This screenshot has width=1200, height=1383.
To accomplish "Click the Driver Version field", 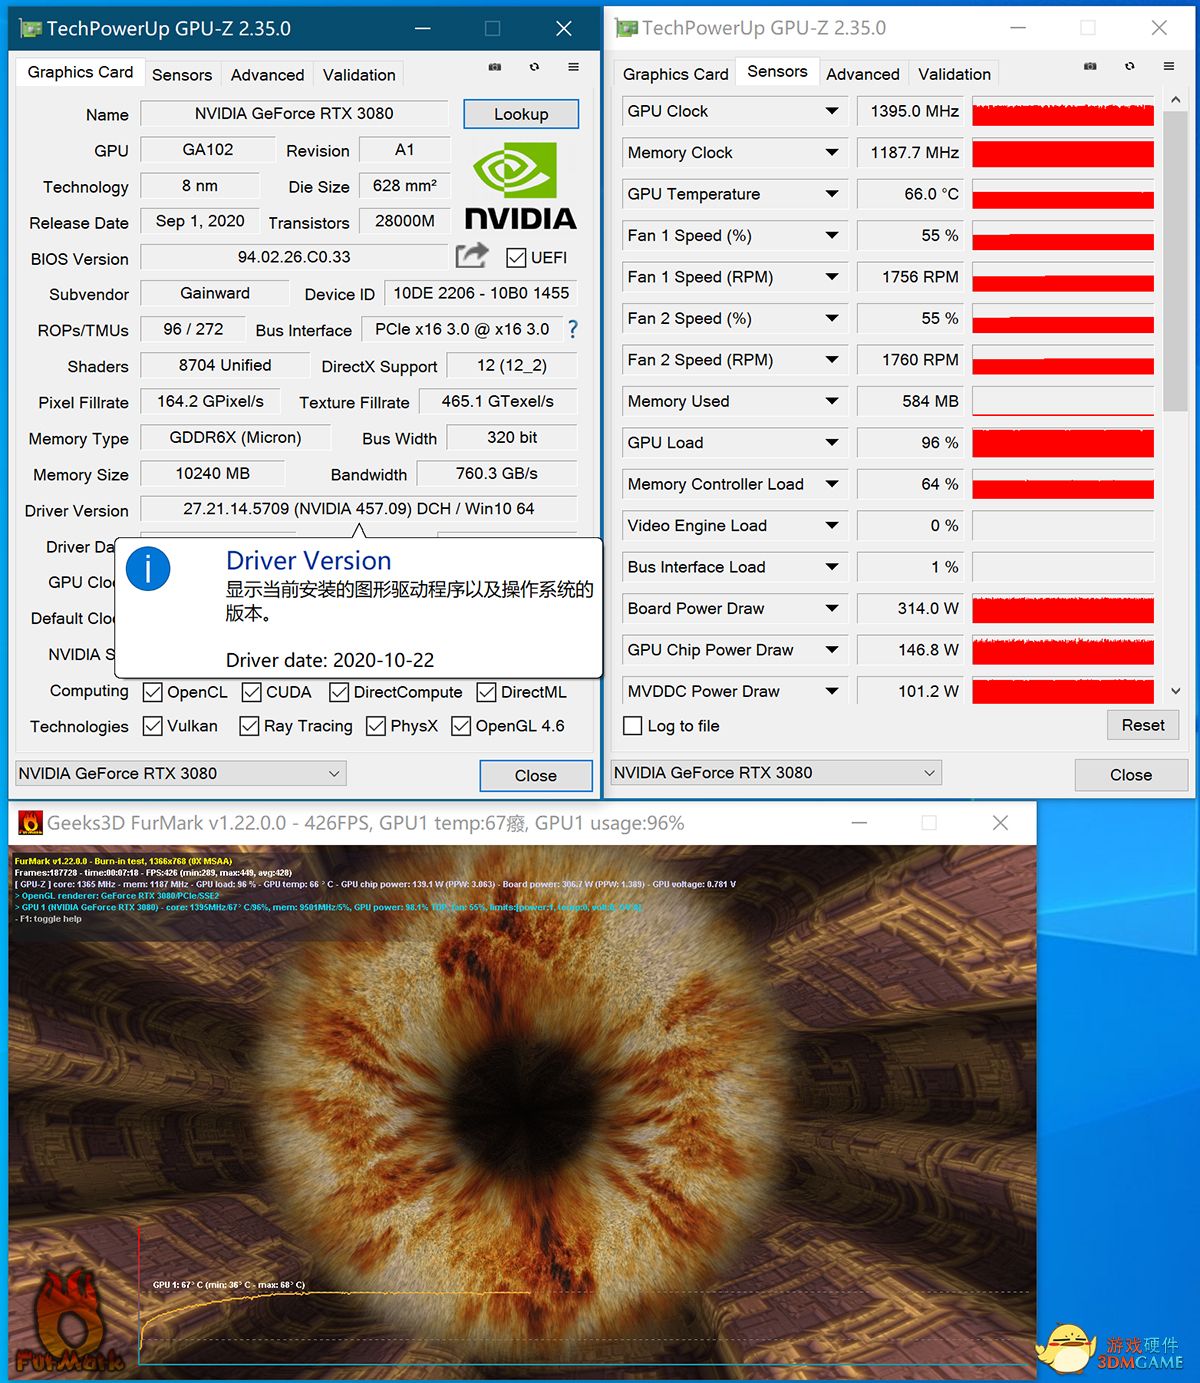I will pos(359,509).
